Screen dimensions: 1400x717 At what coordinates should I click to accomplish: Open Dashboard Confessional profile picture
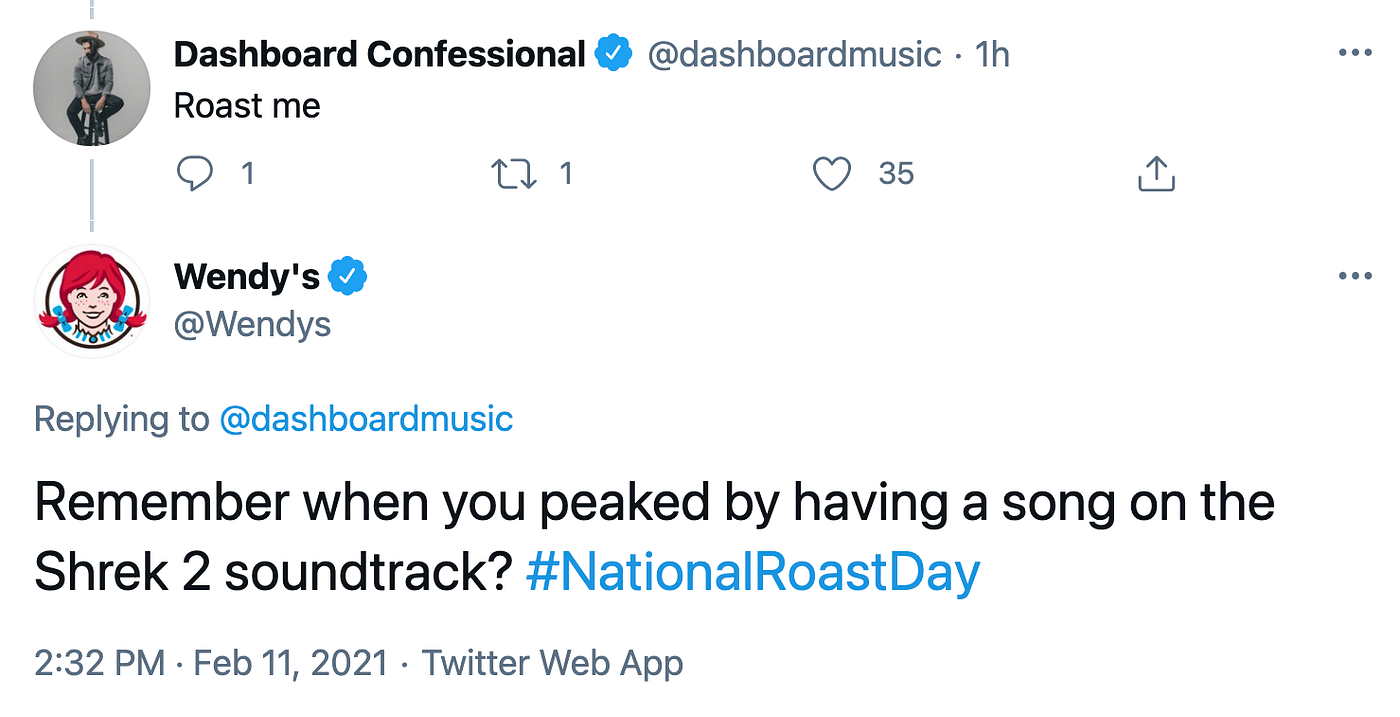(x=92, y=88)
